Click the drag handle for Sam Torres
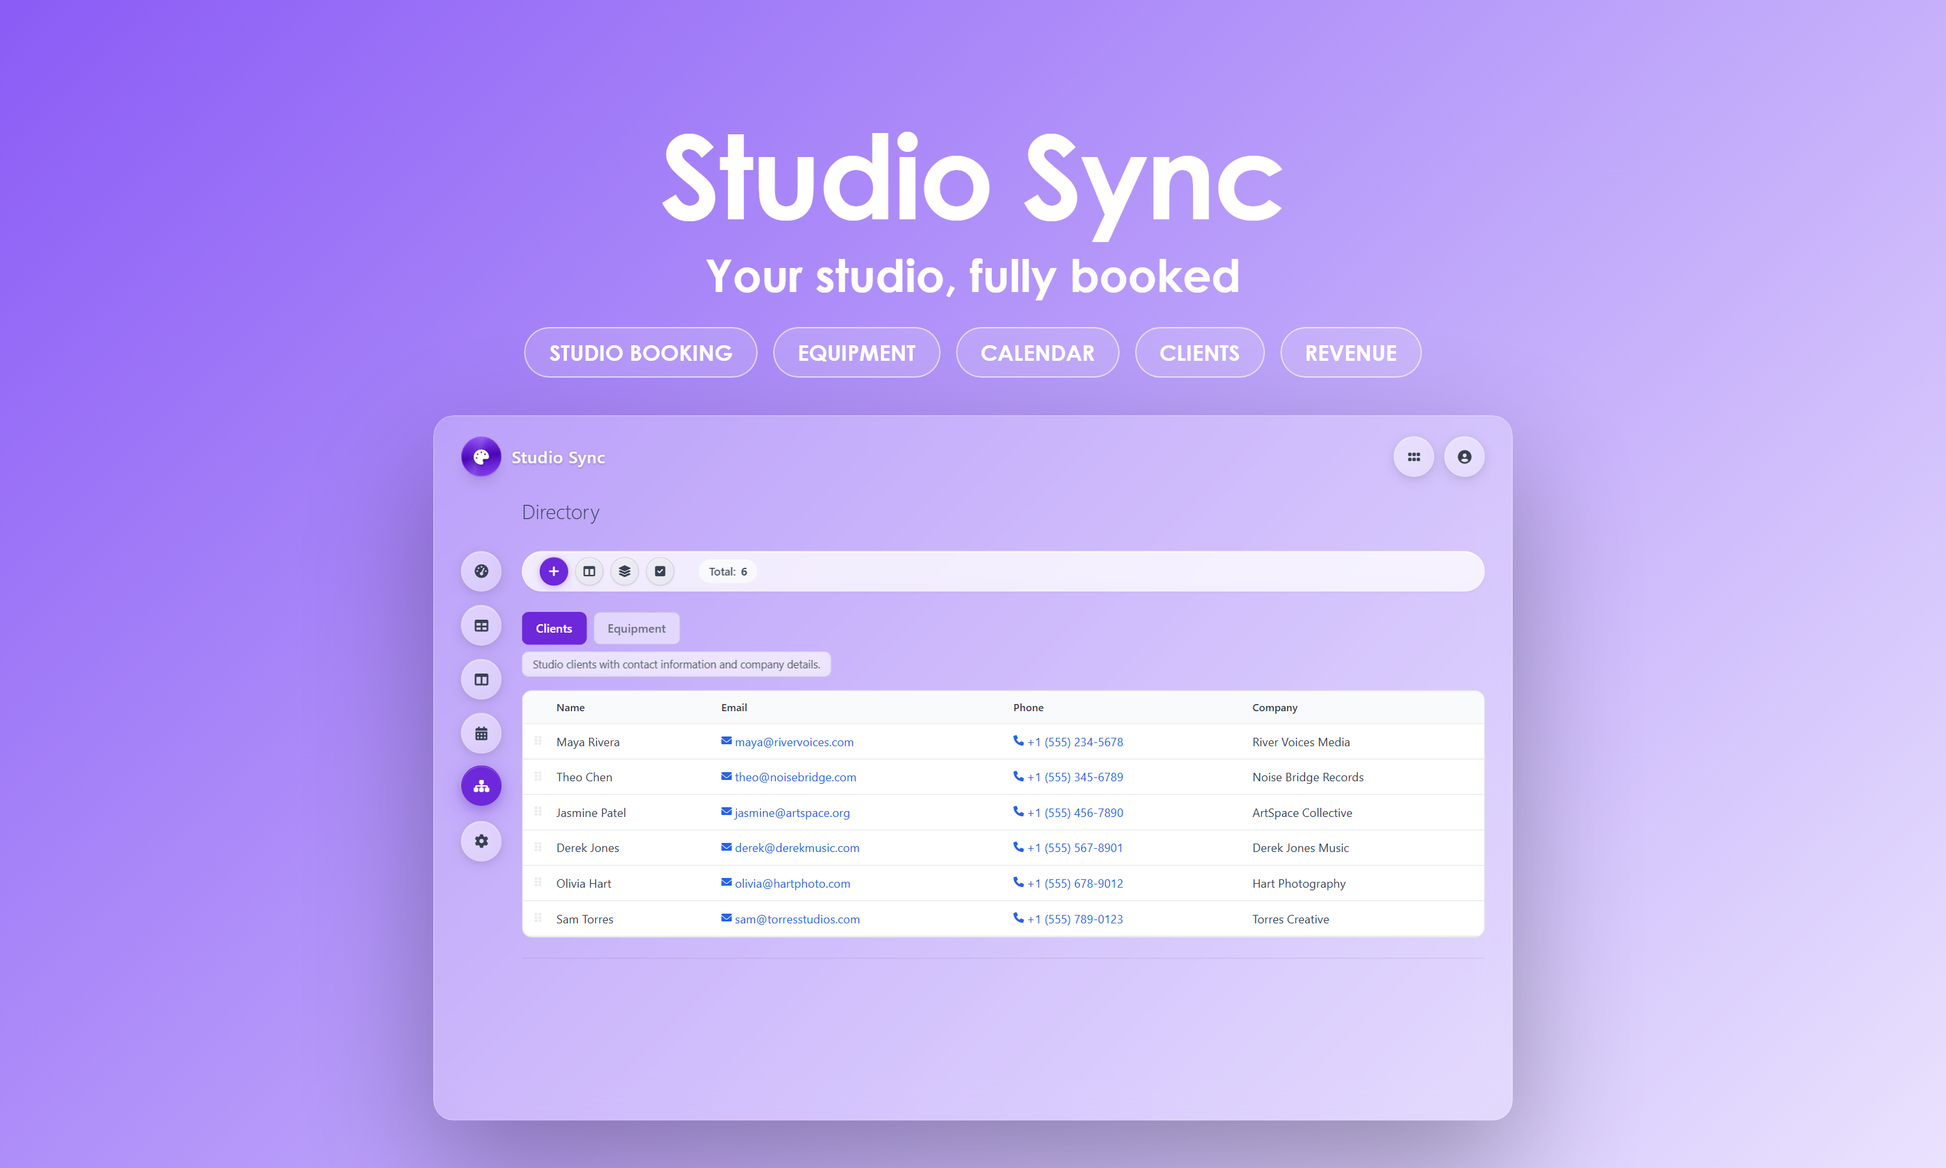The width and height of the screenshot is (1946, 1168). 538,918
